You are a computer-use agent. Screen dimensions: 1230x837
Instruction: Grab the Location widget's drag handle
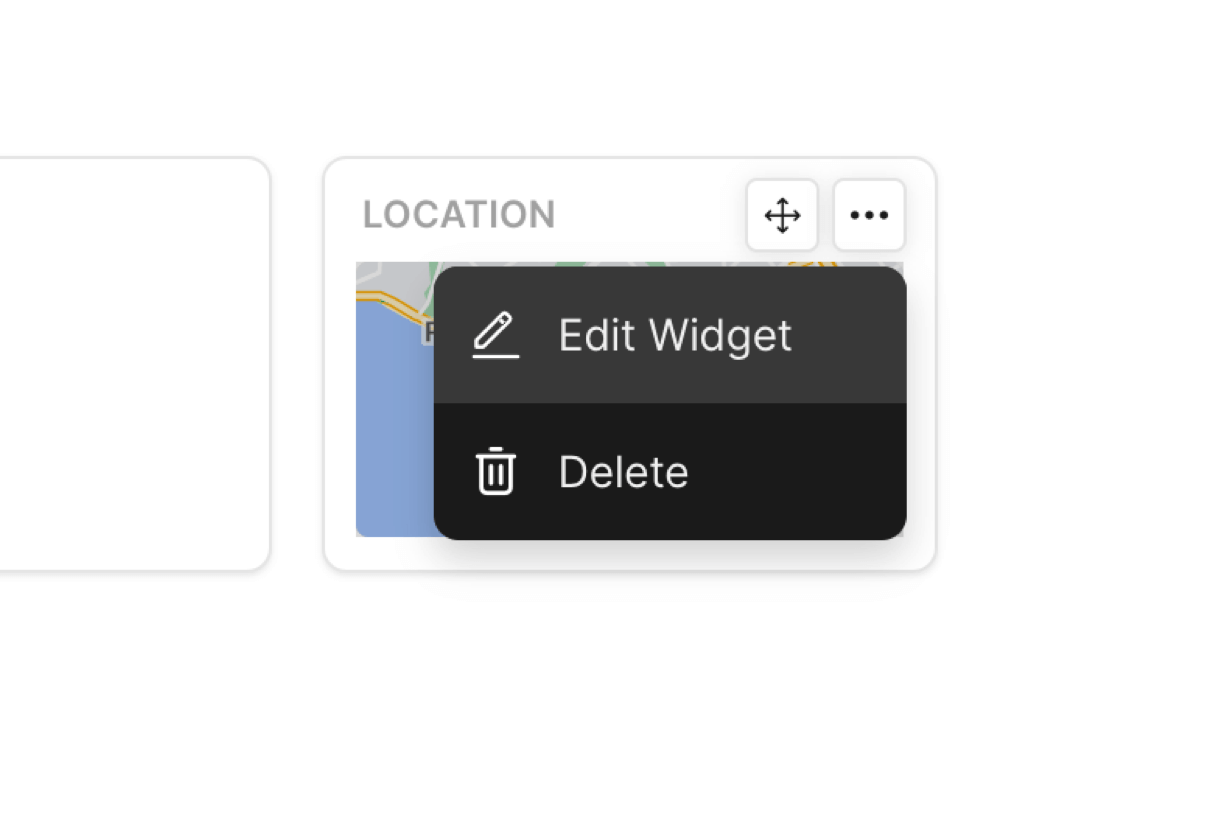pyautogui.click(x=782, y=215)
